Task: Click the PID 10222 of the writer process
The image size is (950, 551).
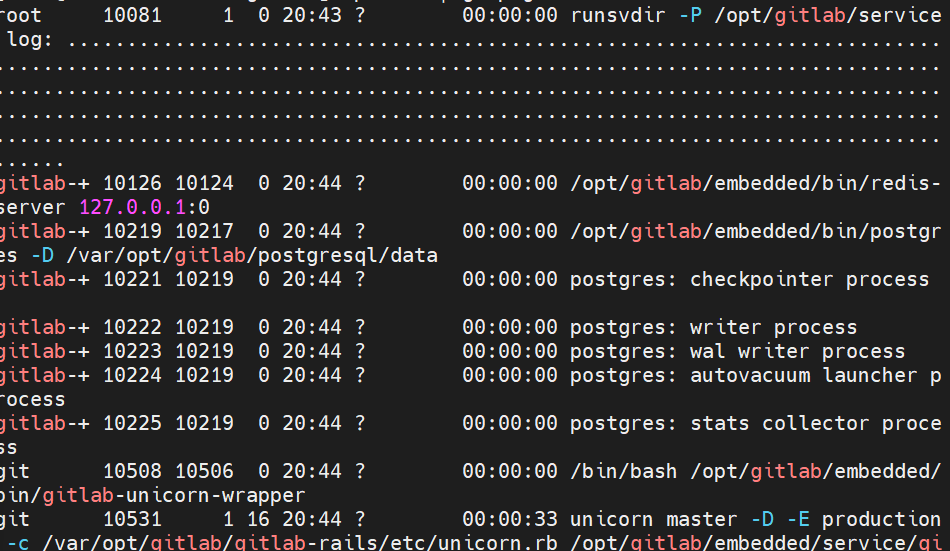Action: 132,327
